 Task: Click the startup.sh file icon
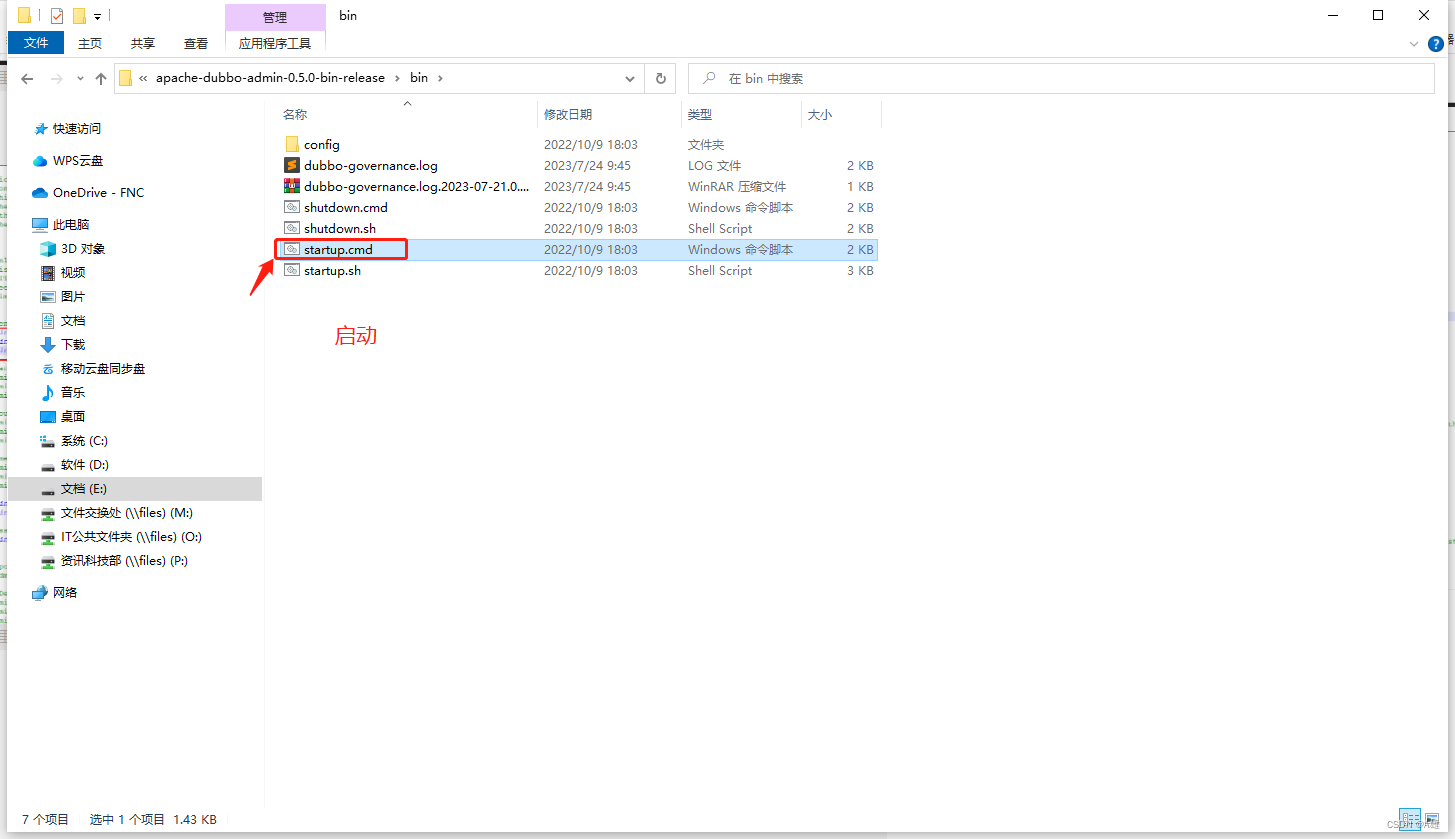(292, 270)
